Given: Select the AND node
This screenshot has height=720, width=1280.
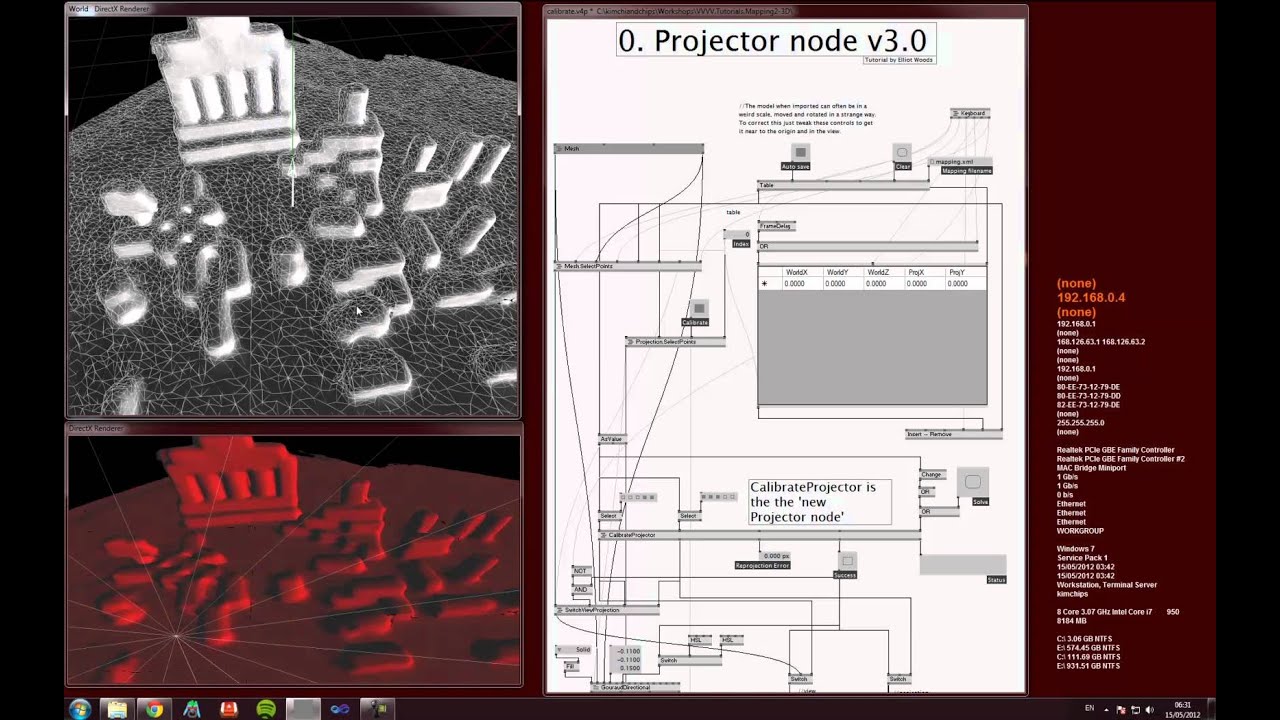Looking at the screenshot, I should (580, 590).
